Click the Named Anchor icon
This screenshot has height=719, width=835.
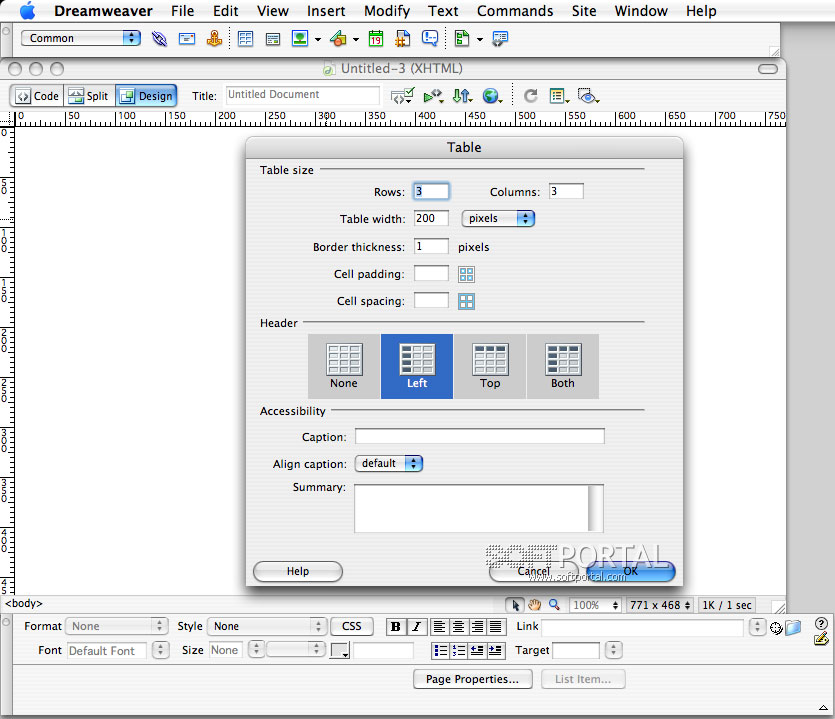coord(214,39)
